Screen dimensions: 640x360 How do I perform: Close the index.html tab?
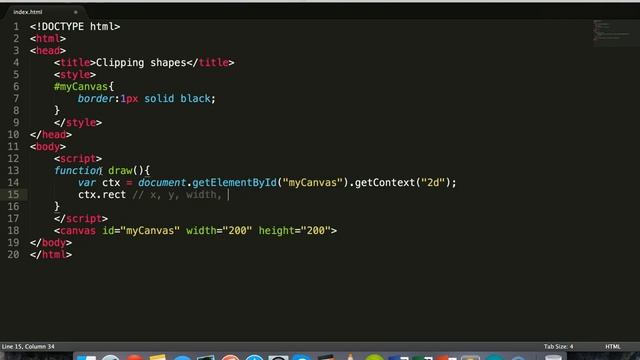[x=76, y=12]
